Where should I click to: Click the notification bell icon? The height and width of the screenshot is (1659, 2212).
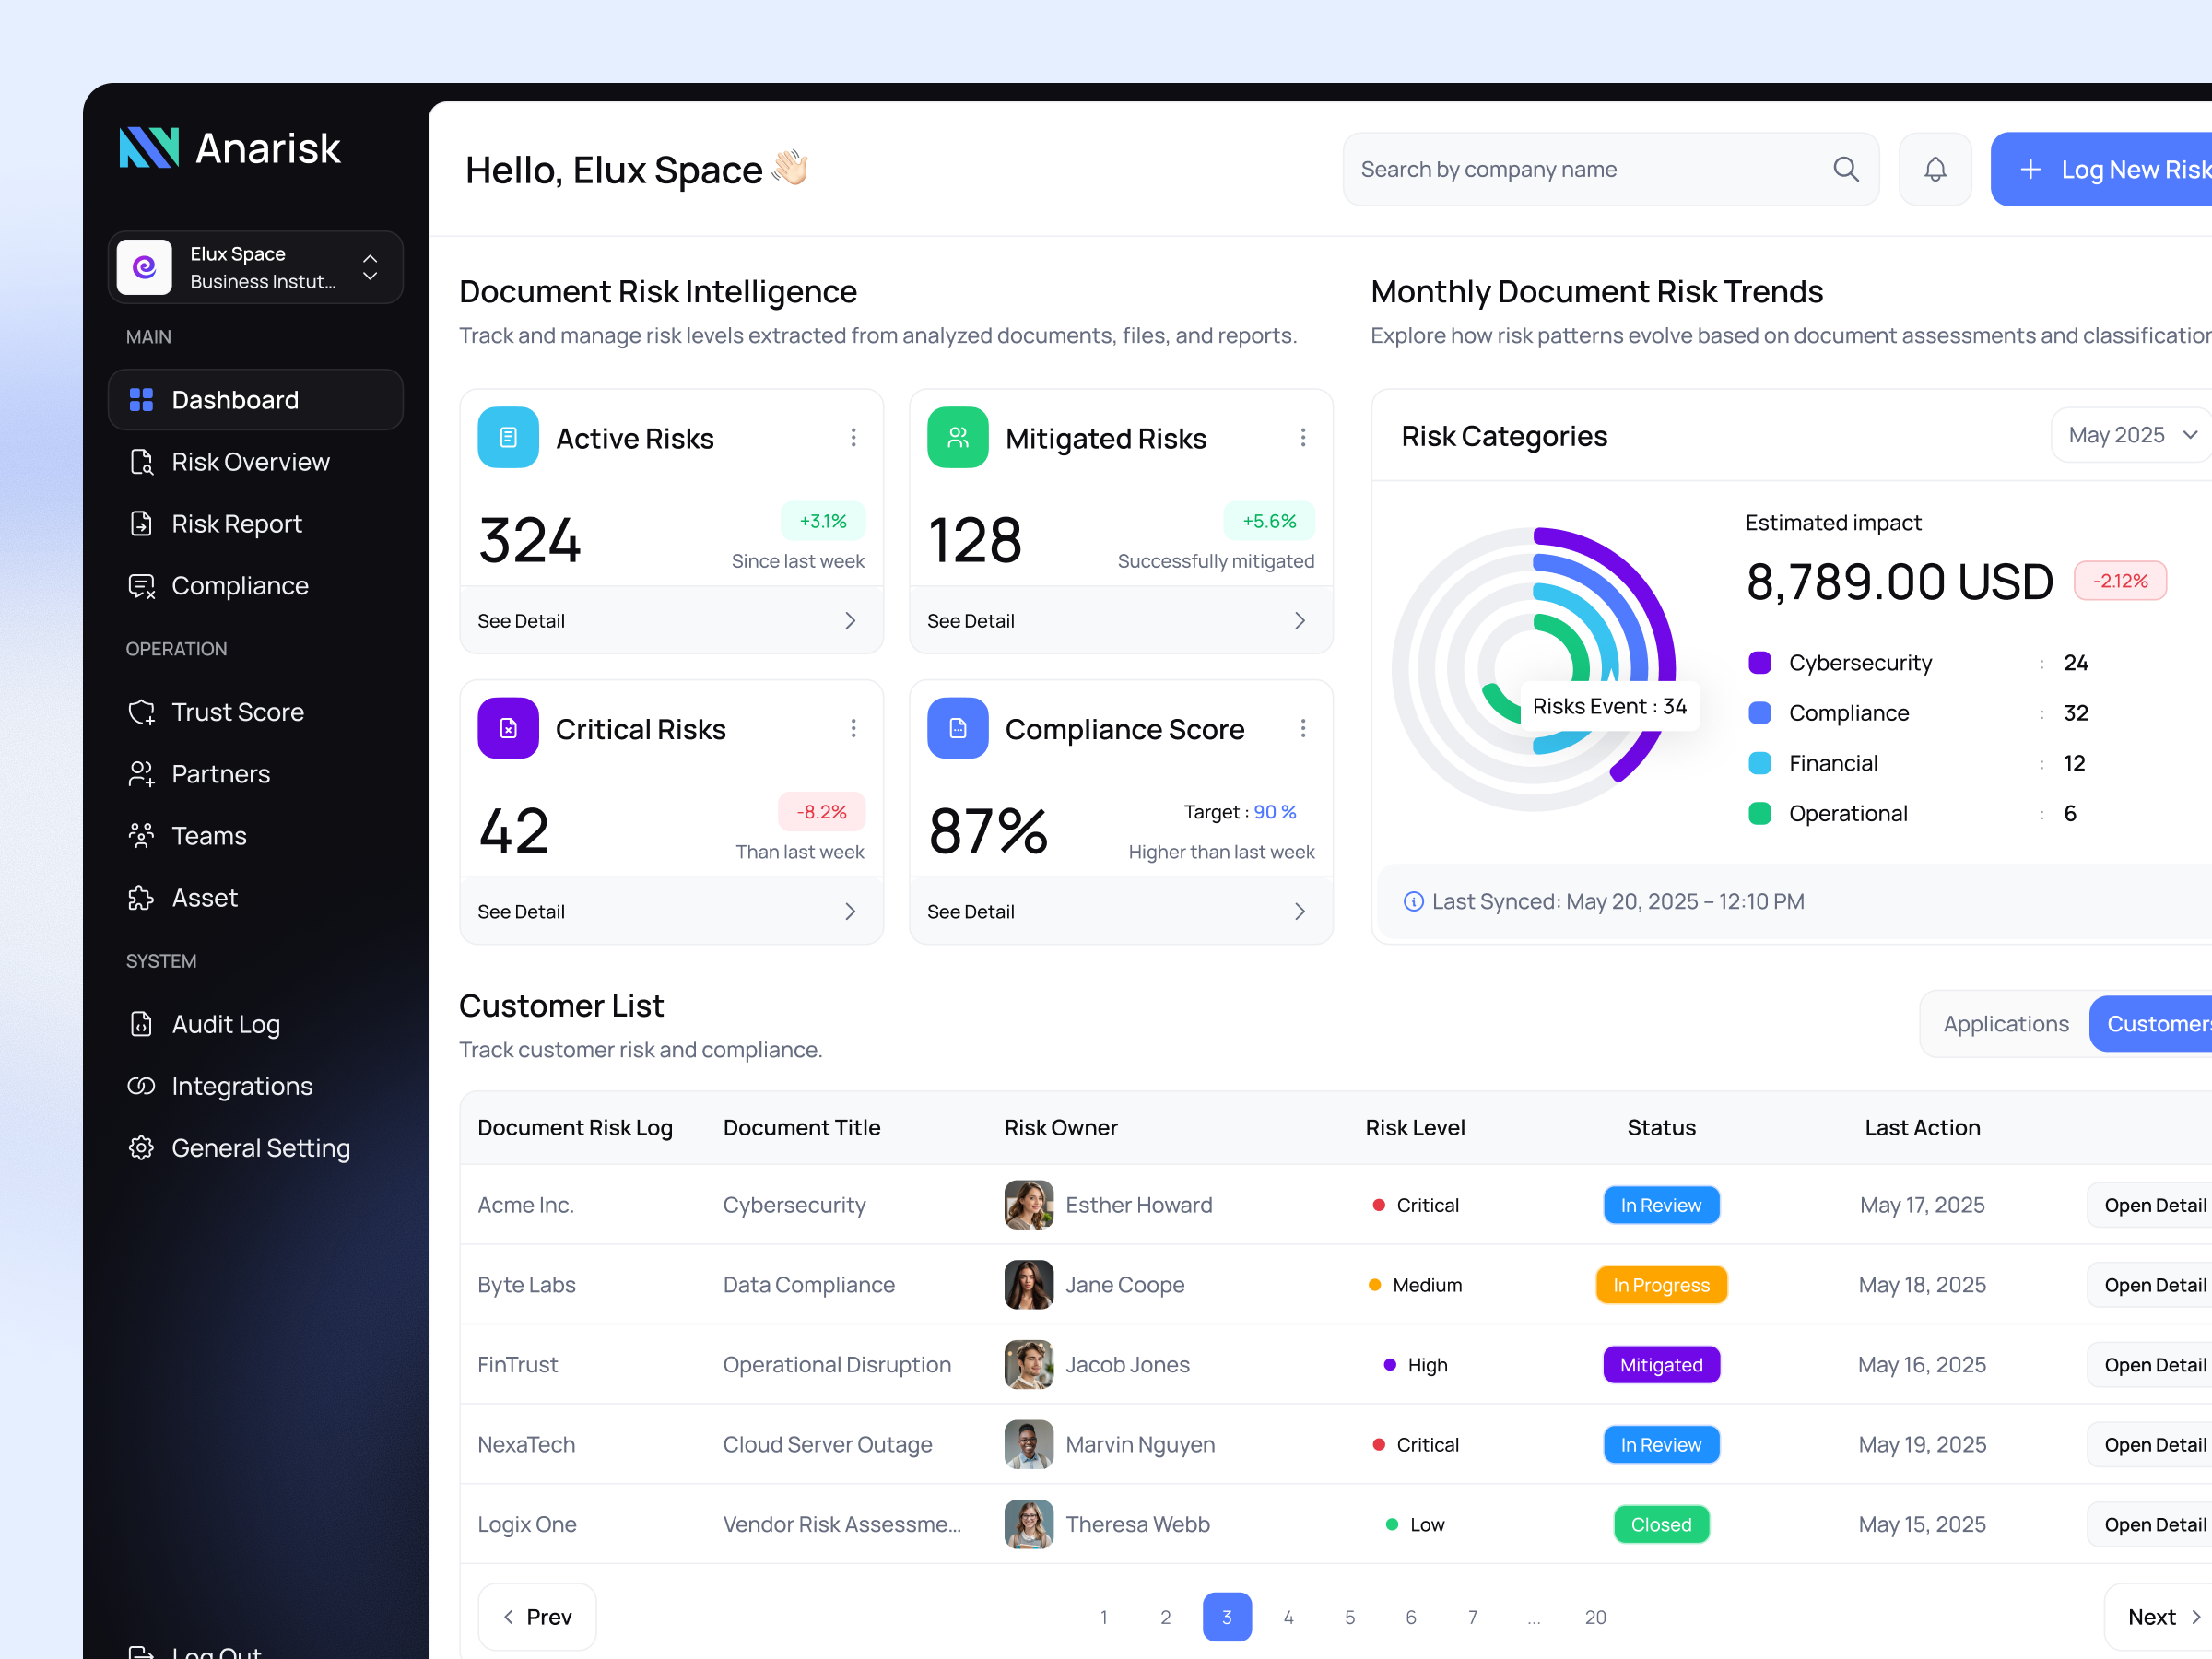click(x=1934, y=168)
